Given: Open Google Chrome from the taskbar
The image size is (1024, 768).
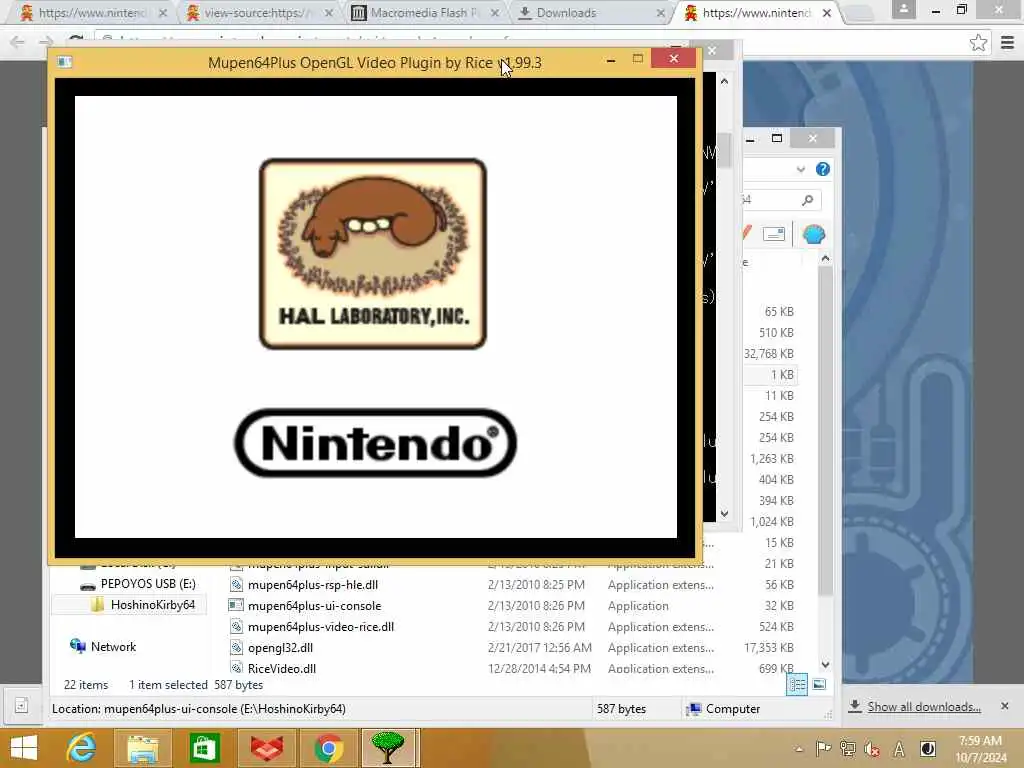Looking at the screenshot, I should (x=328, y=748).
